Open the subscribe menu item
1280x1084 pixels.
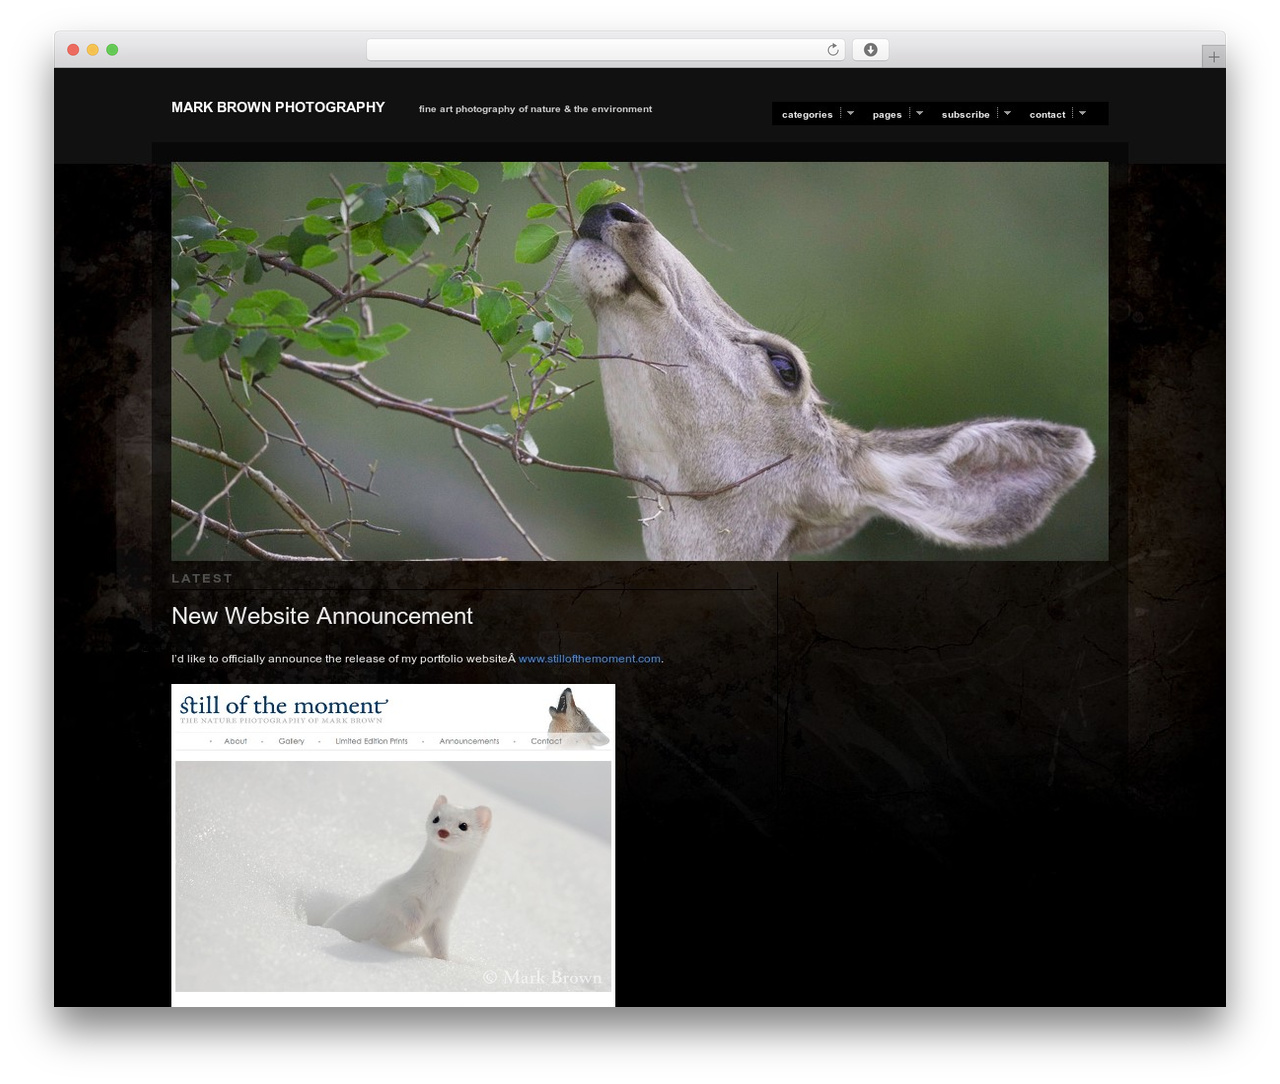click(965, 115)
